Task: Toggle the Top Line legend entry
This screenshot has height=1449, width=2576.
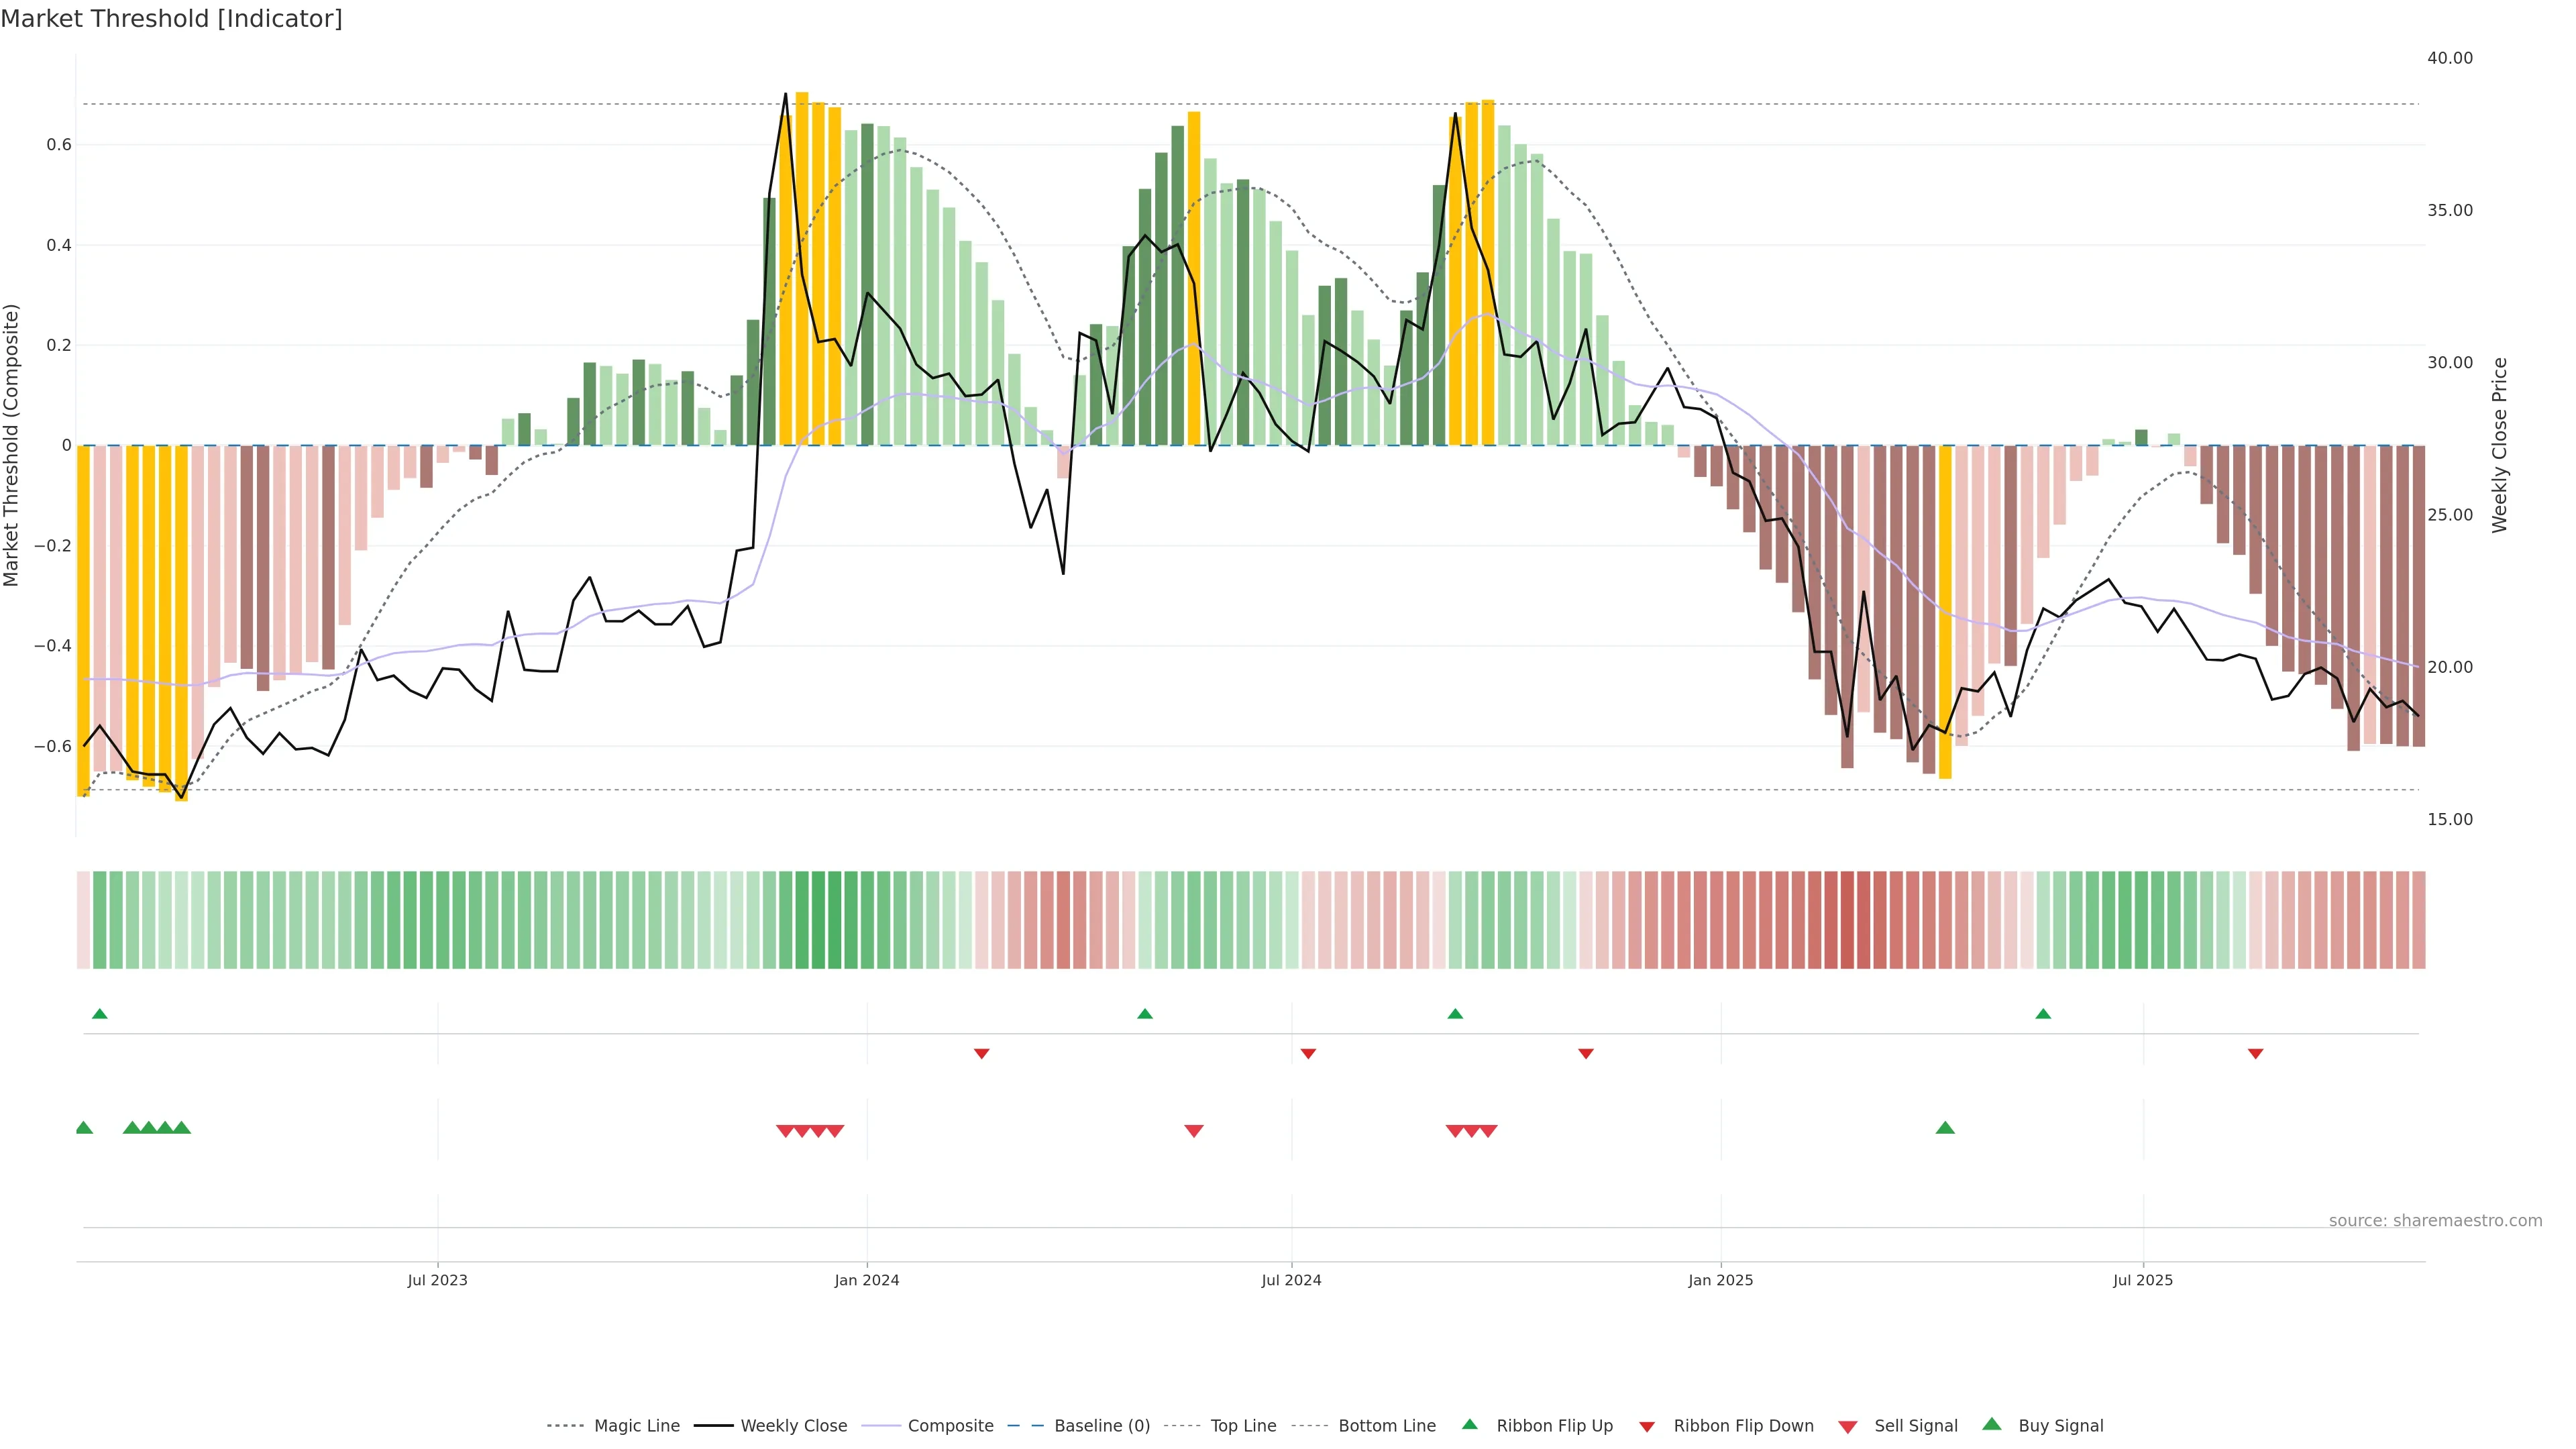Action: coord(1243,1426)
